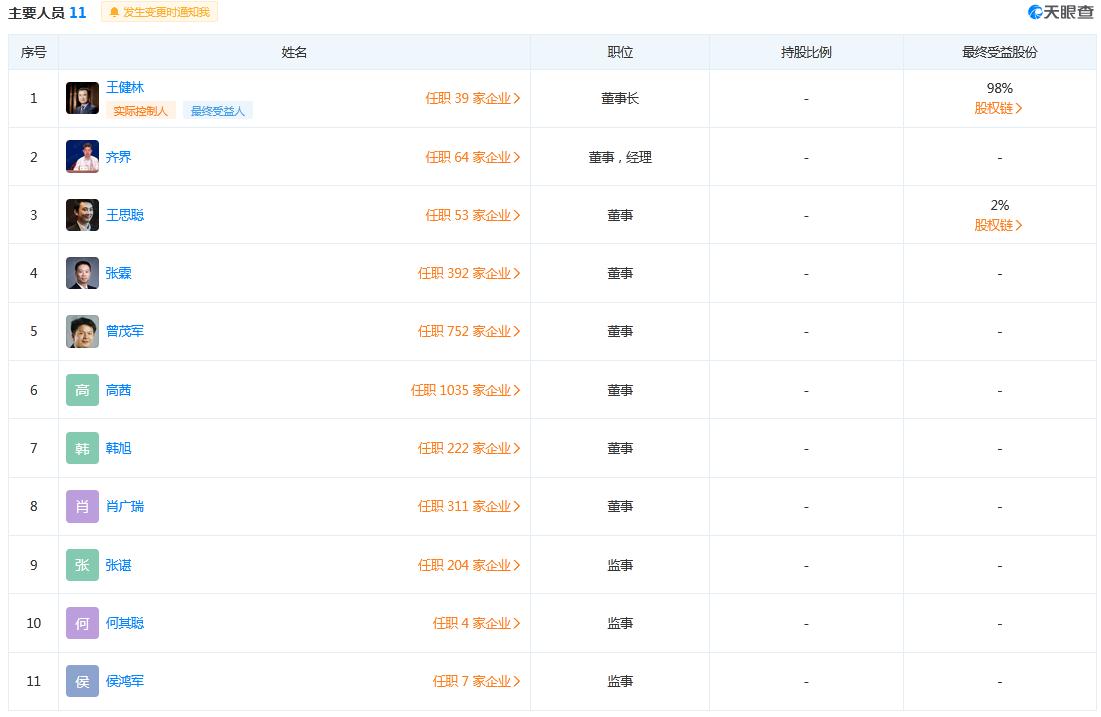Click the 主要人员 11 heading
This screenshot has width=1101, height=717.
(47, 13)
